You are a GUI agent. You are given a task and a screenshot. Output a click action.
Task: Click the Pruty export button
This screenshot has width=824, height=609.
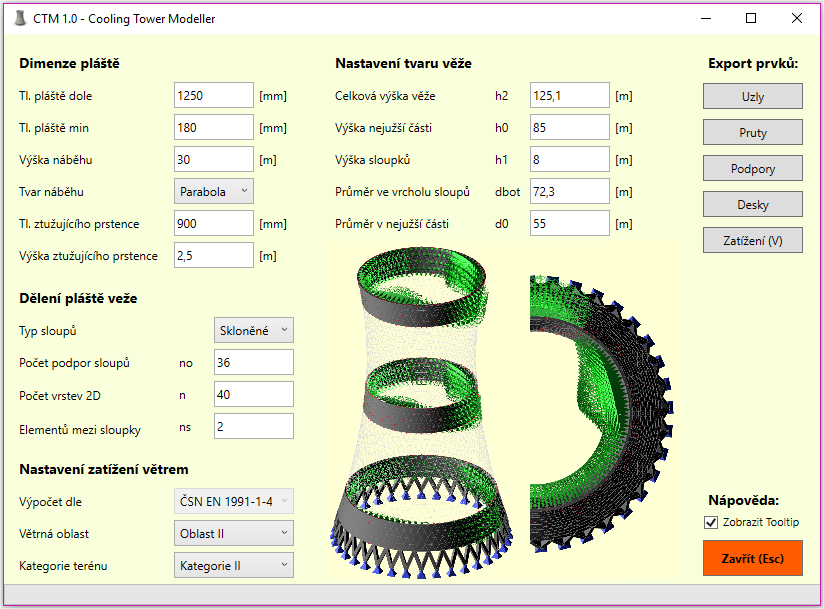[753, 132]
